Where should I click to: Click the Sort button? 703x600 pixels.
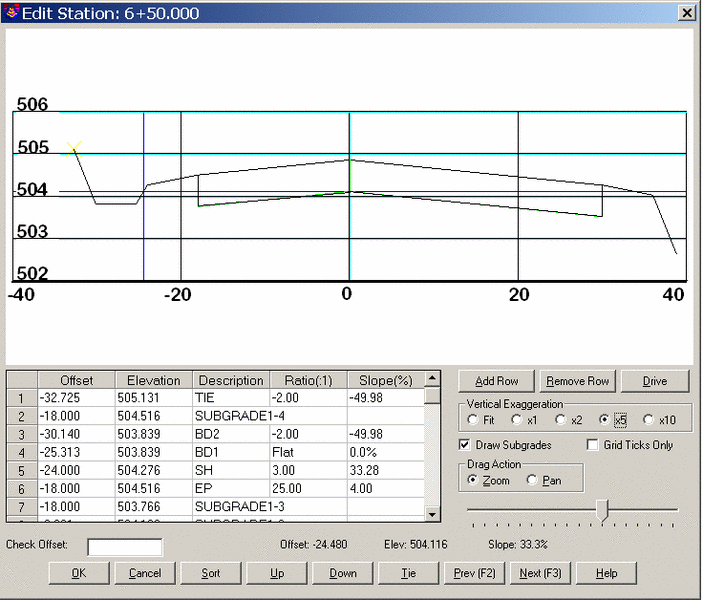point(211,573)
